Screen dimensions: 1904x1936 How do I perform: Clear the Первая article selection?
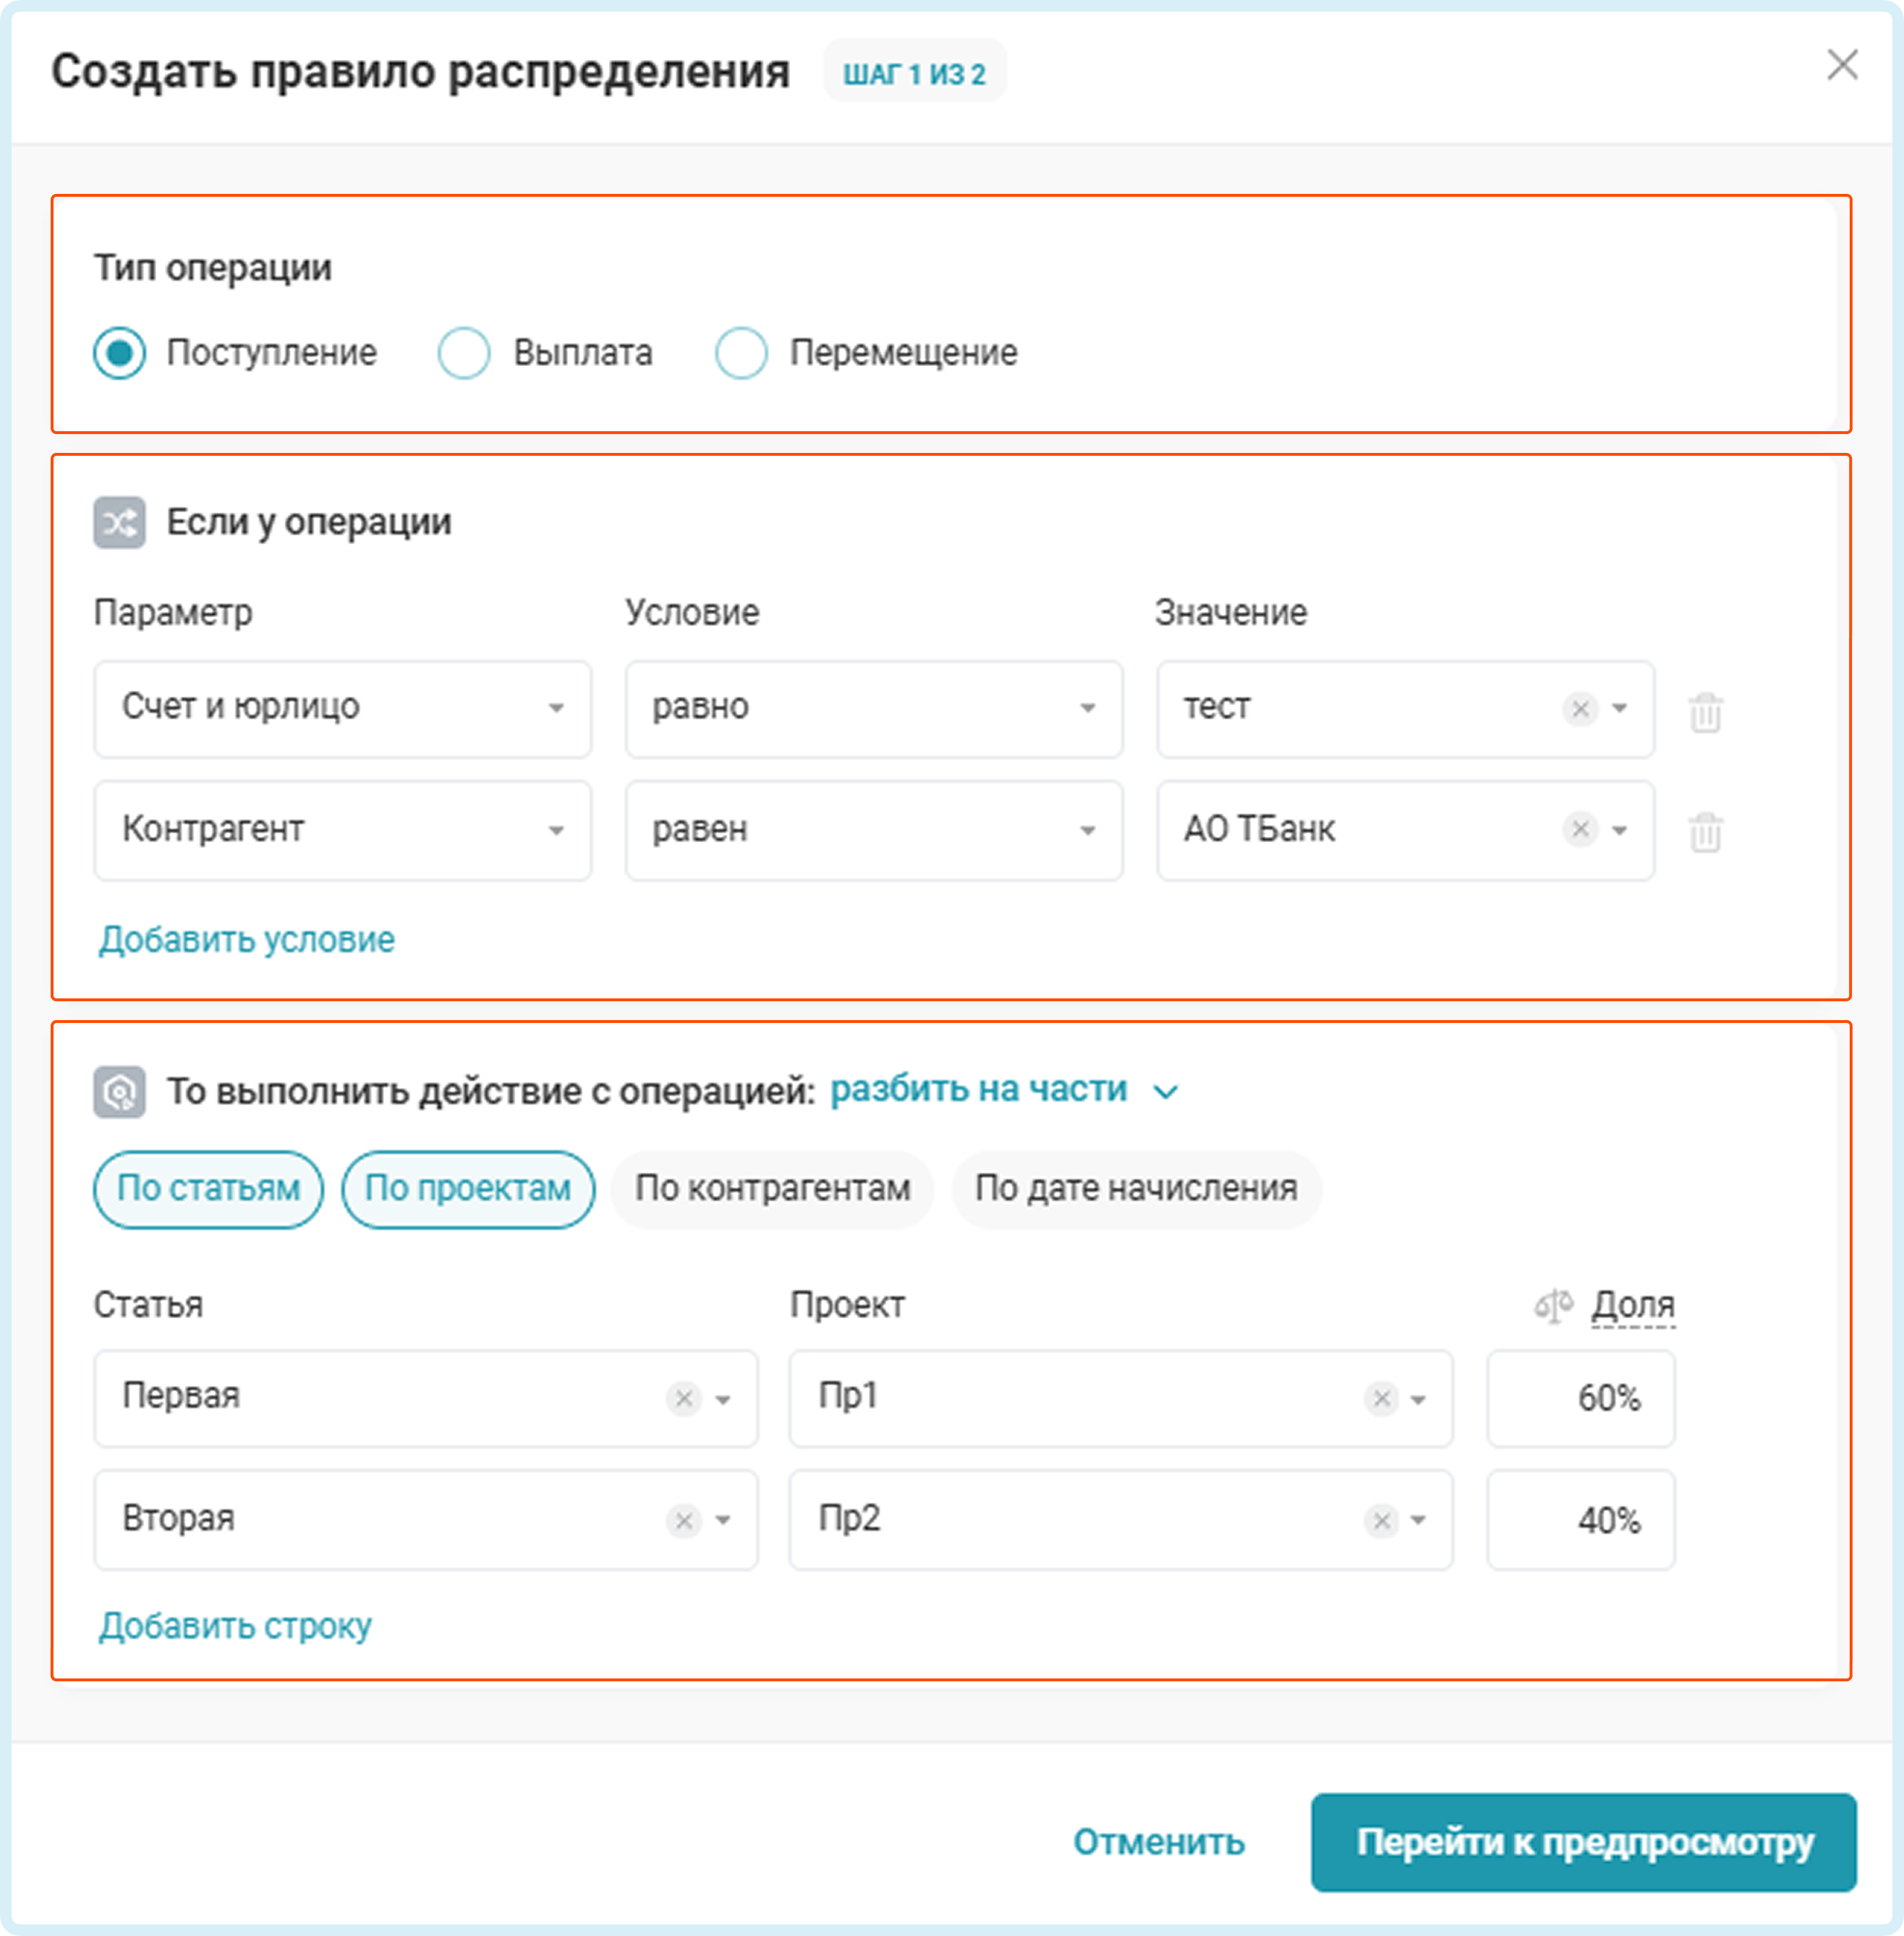[684, 1398]
